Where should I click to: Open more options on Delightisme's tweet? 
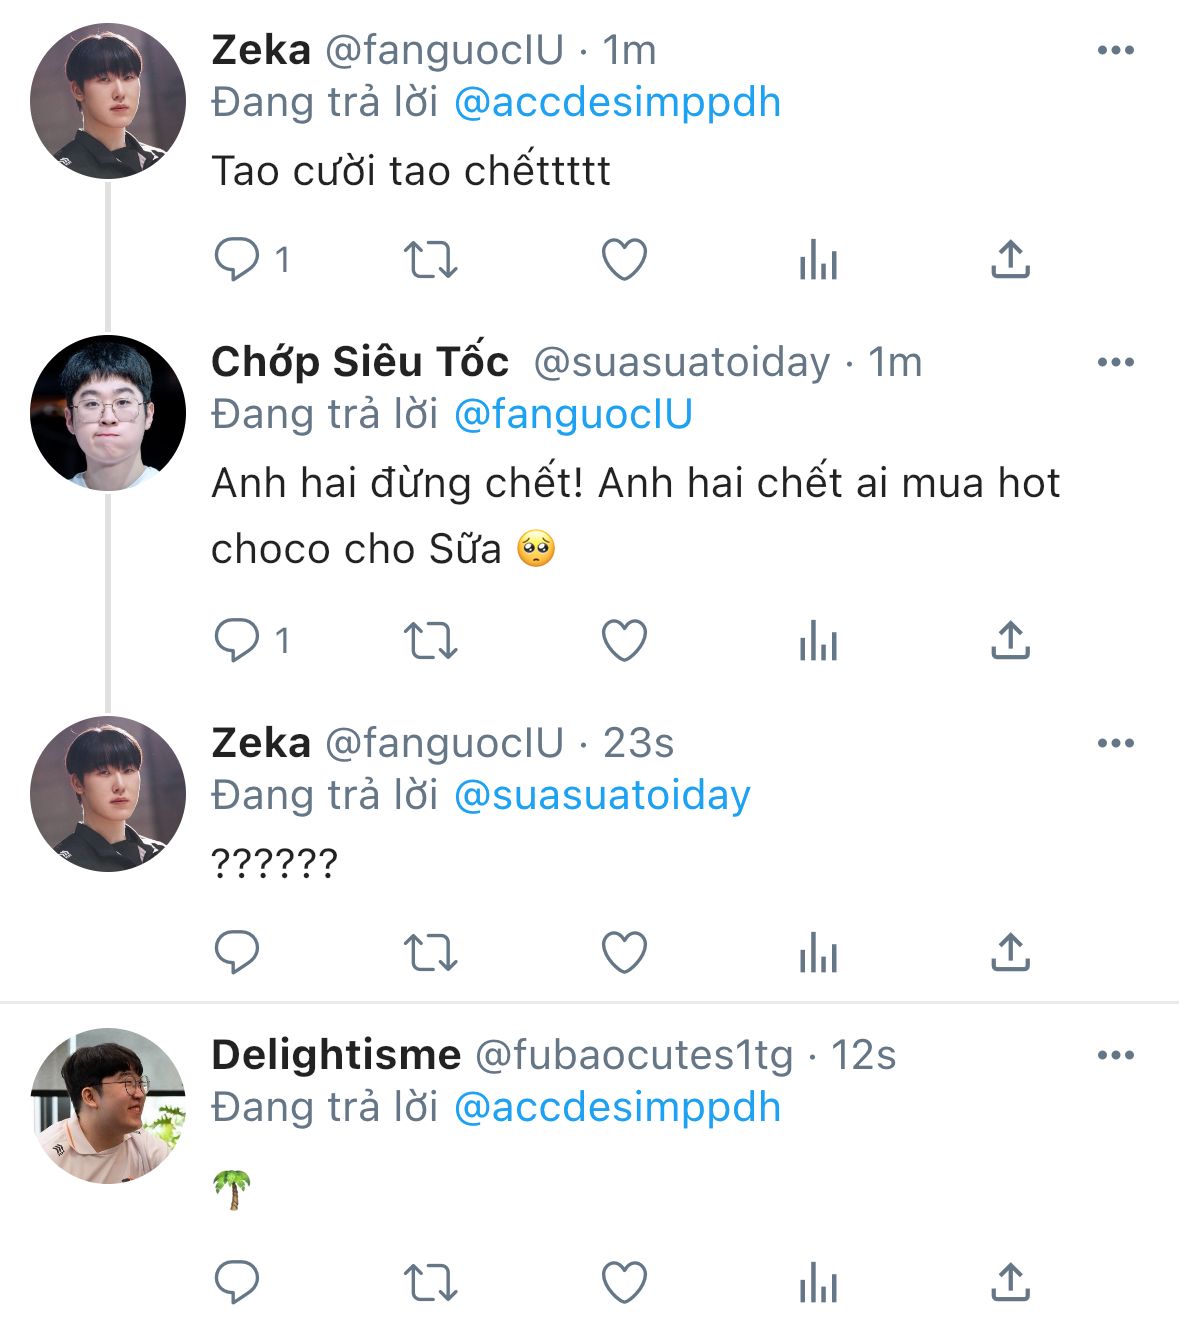tap(1115, 1055)
